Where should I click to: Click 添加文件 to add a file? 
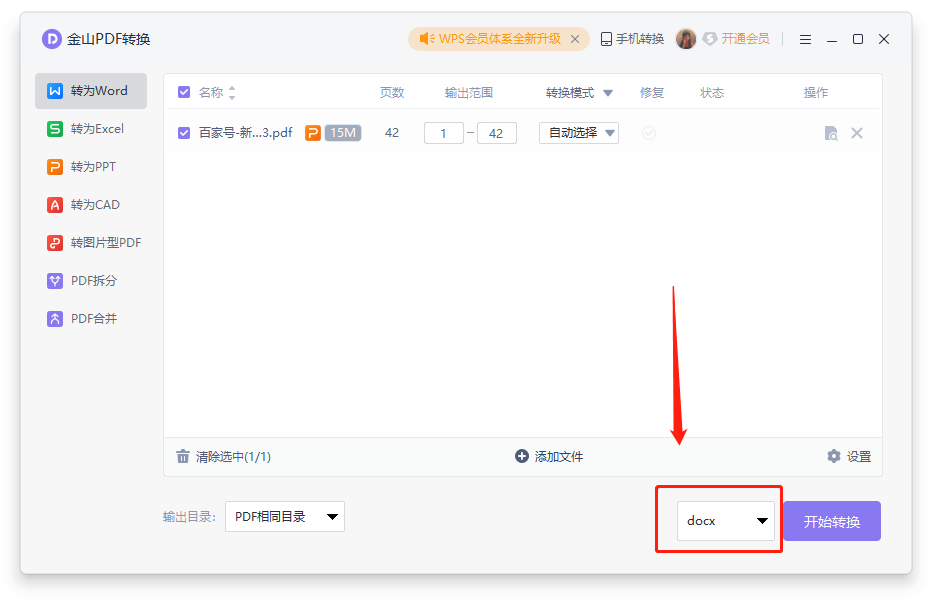549,456
